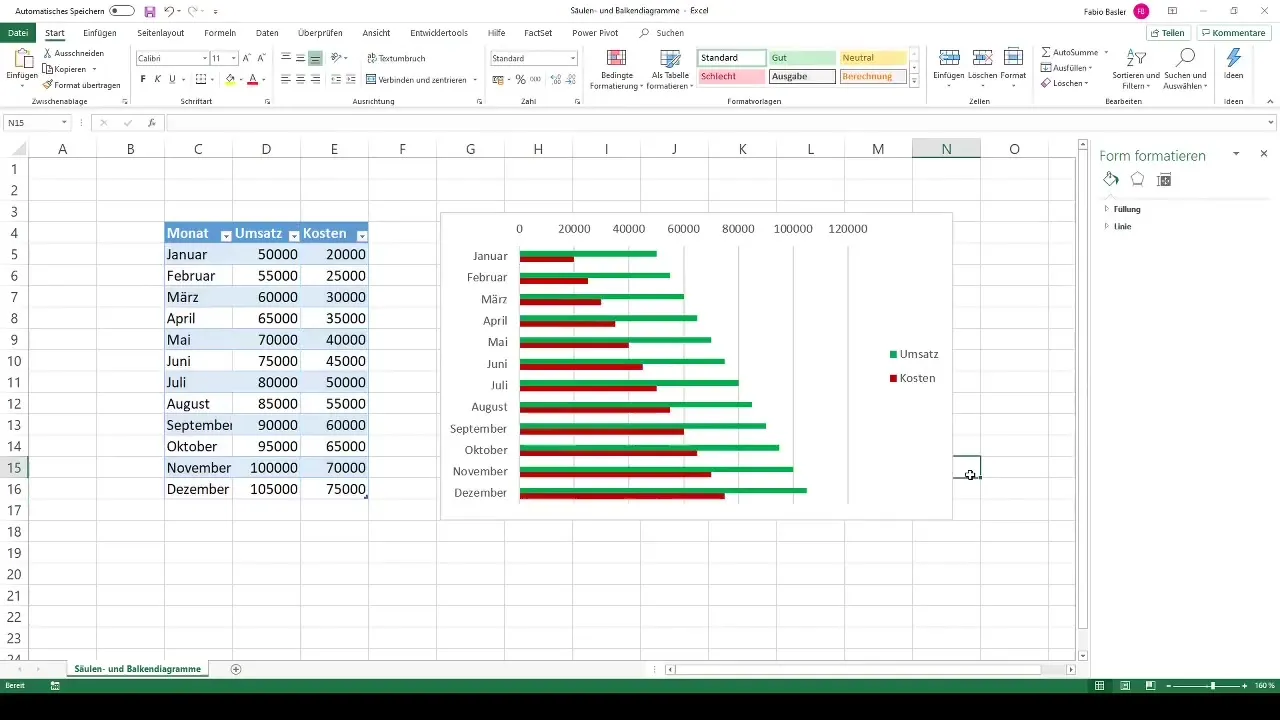This screenshot has height=720, width=1280.
Task: Click the font color A icon
Action: click(x=252, y=79)
